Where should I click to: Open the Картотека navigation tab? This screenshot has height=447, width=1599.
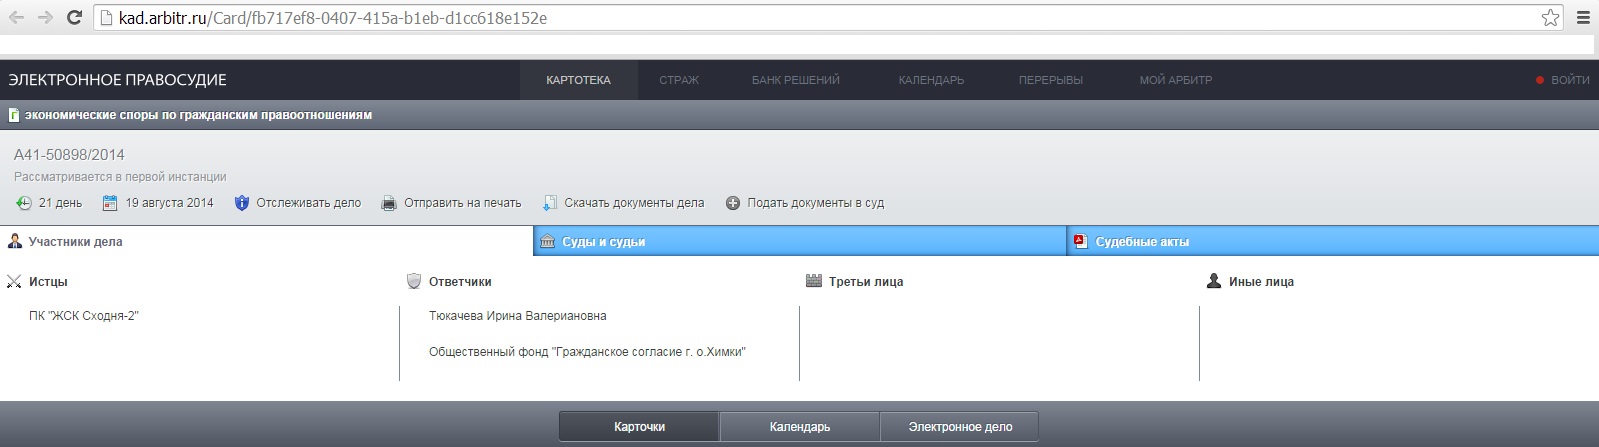pyautogui.click(x=578, y=80)
